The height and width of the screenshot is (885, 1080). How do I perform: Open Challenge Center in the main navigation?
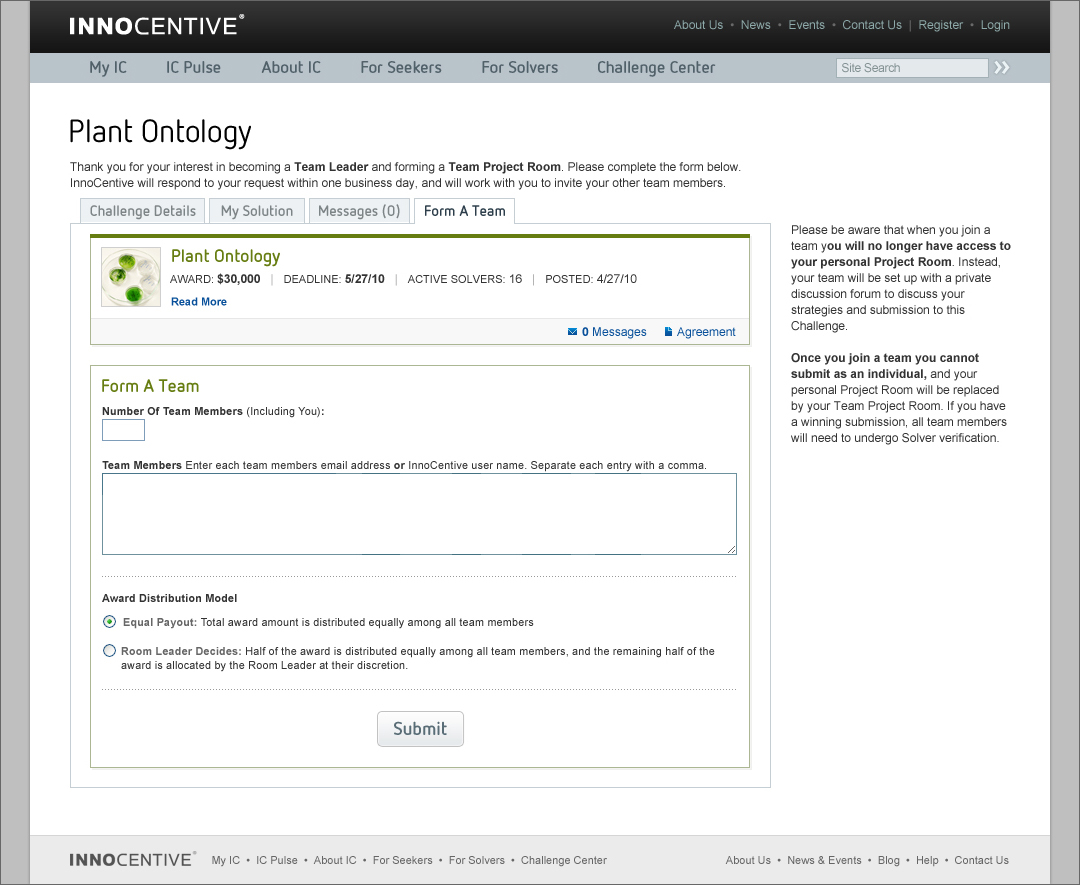coord(656,67)
